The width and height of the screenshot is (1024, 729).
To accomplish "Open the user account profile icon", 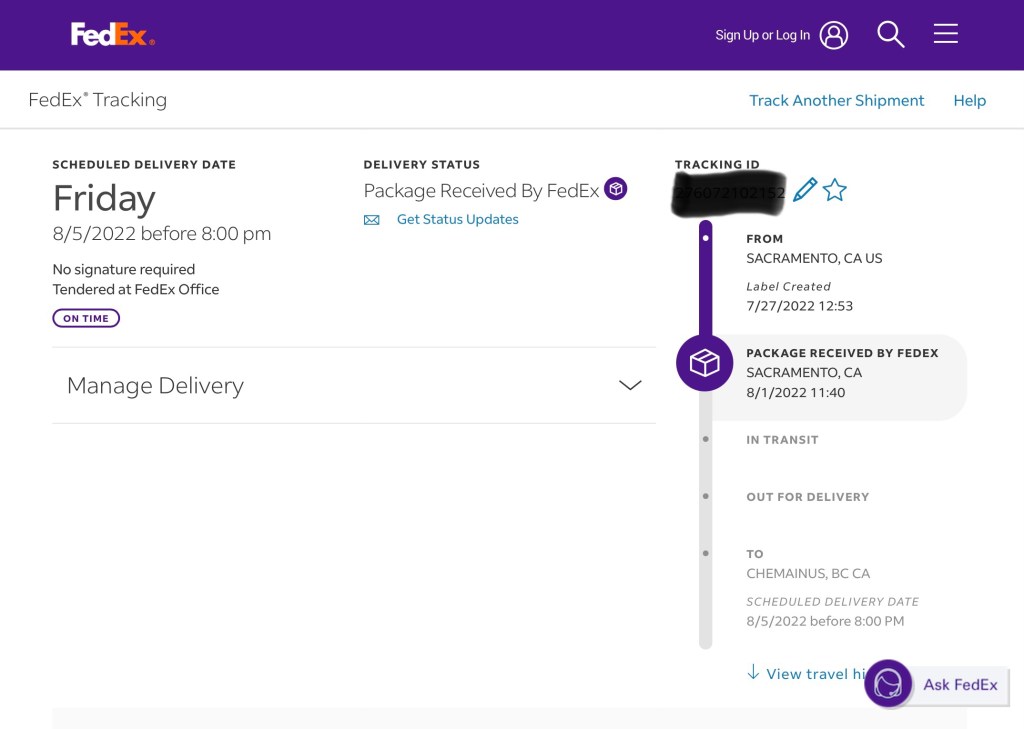I will click(x=833, y=35).
